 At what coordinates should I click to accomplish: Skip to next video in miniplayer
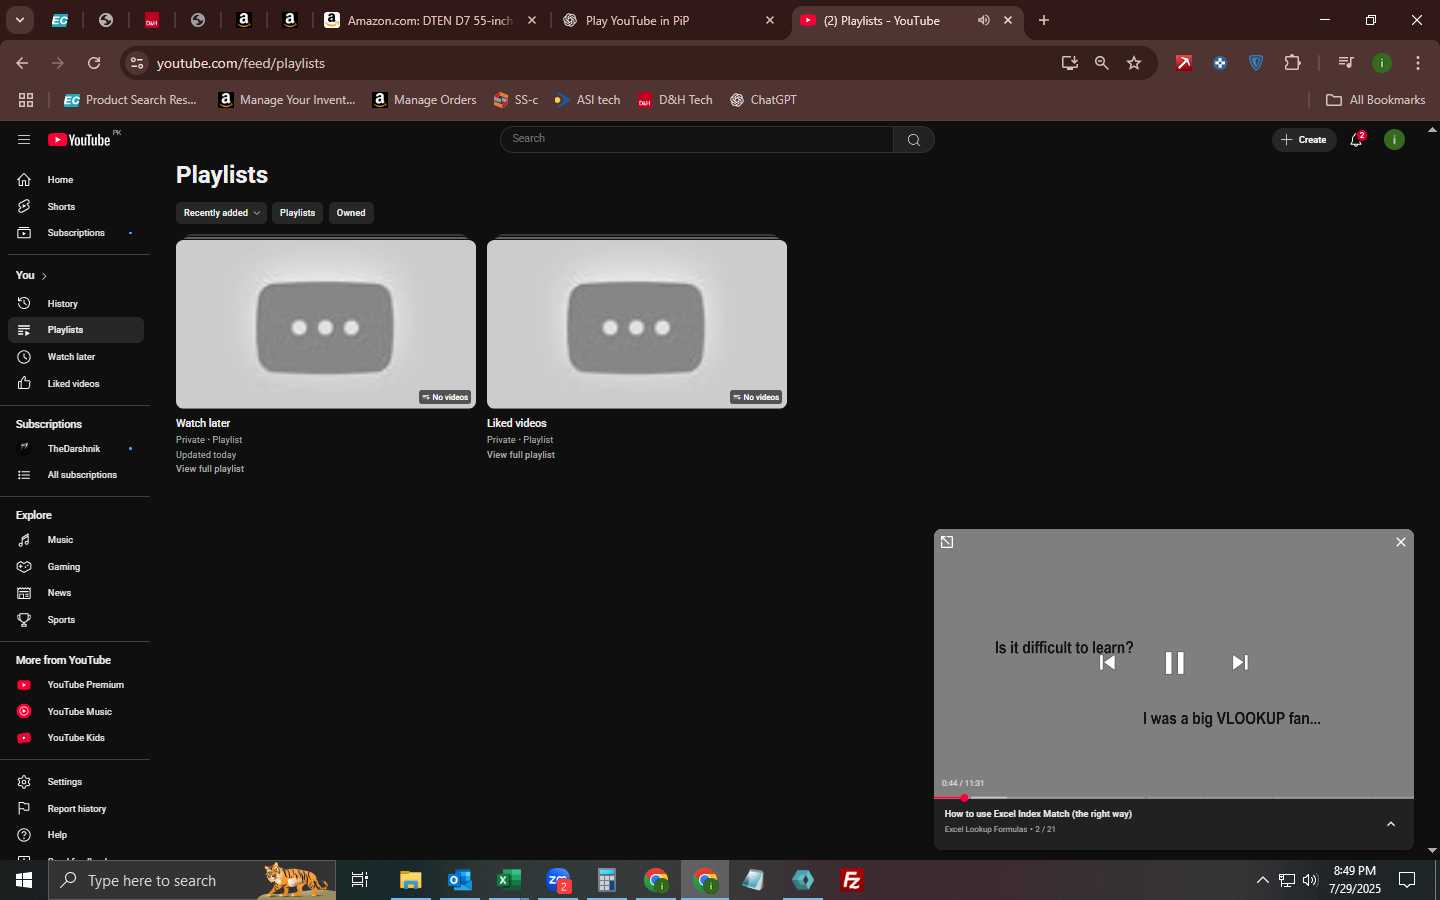click(1240, 662)
